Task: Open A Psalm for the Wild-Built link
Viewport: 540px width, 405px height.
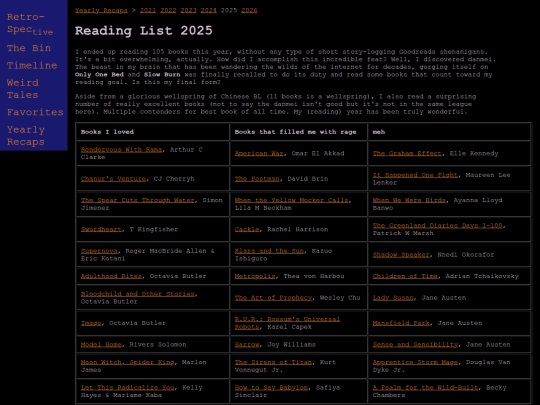Action: pos(425,388)
